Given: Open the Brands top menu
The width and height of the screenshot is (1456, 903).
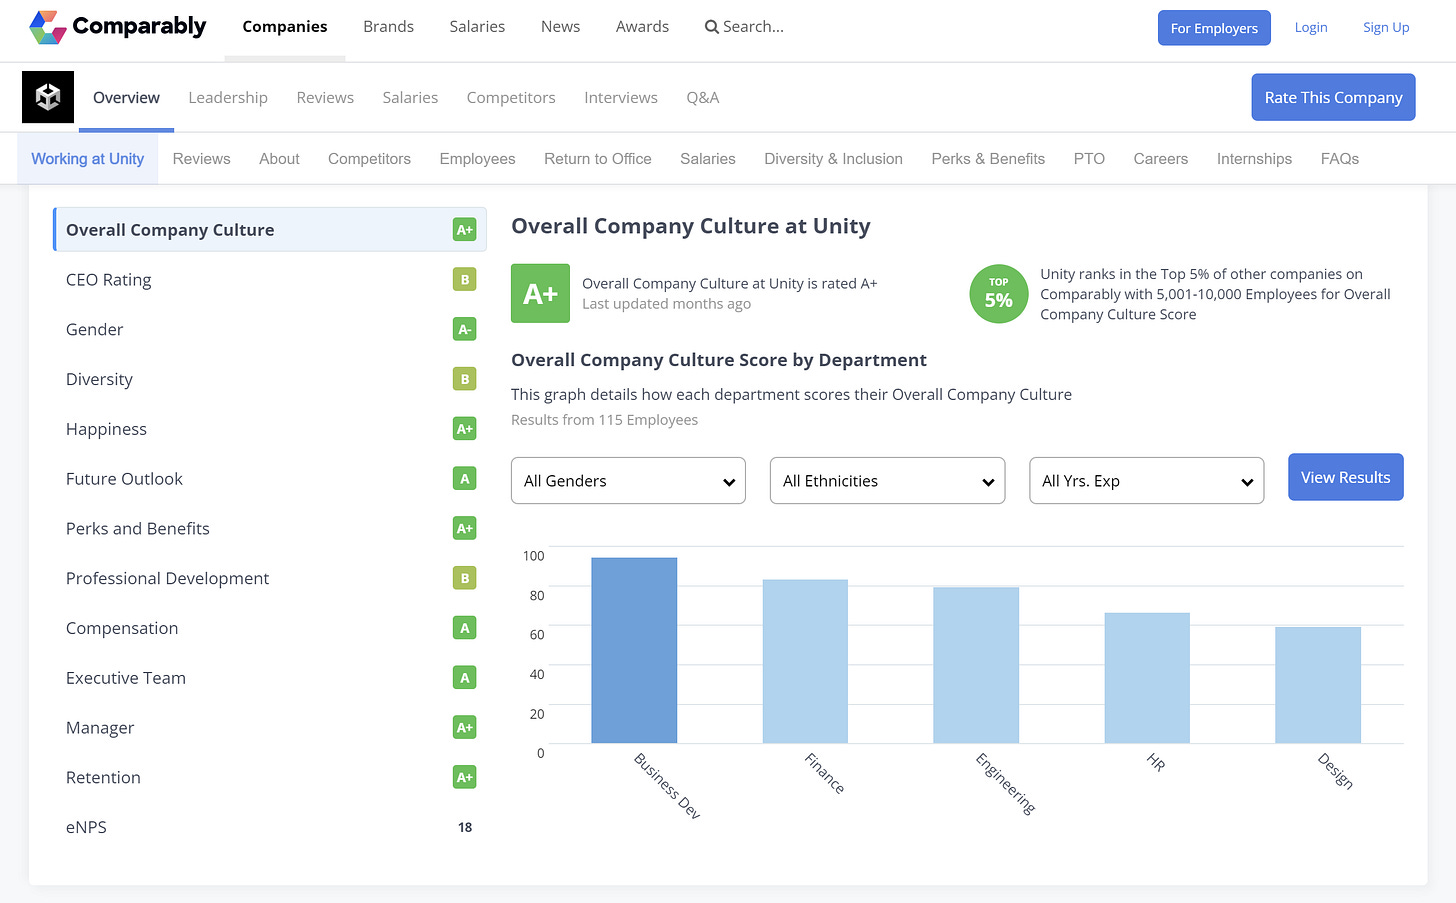Looking at the screenshot, I should [x=388, y=27].
